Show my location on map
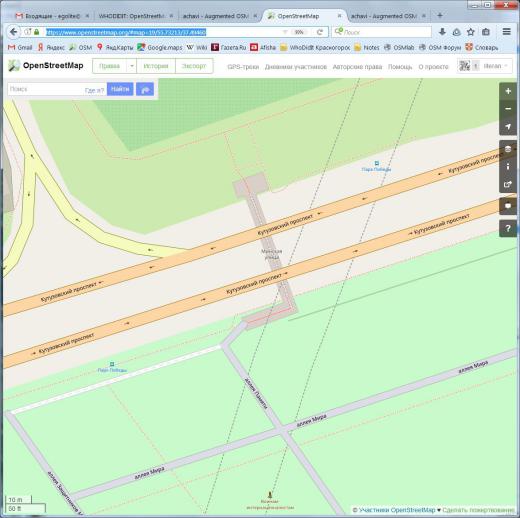Image resolution: width=520 pixels, height=518 pixels. pyautogui.click(x=508, y=127)
